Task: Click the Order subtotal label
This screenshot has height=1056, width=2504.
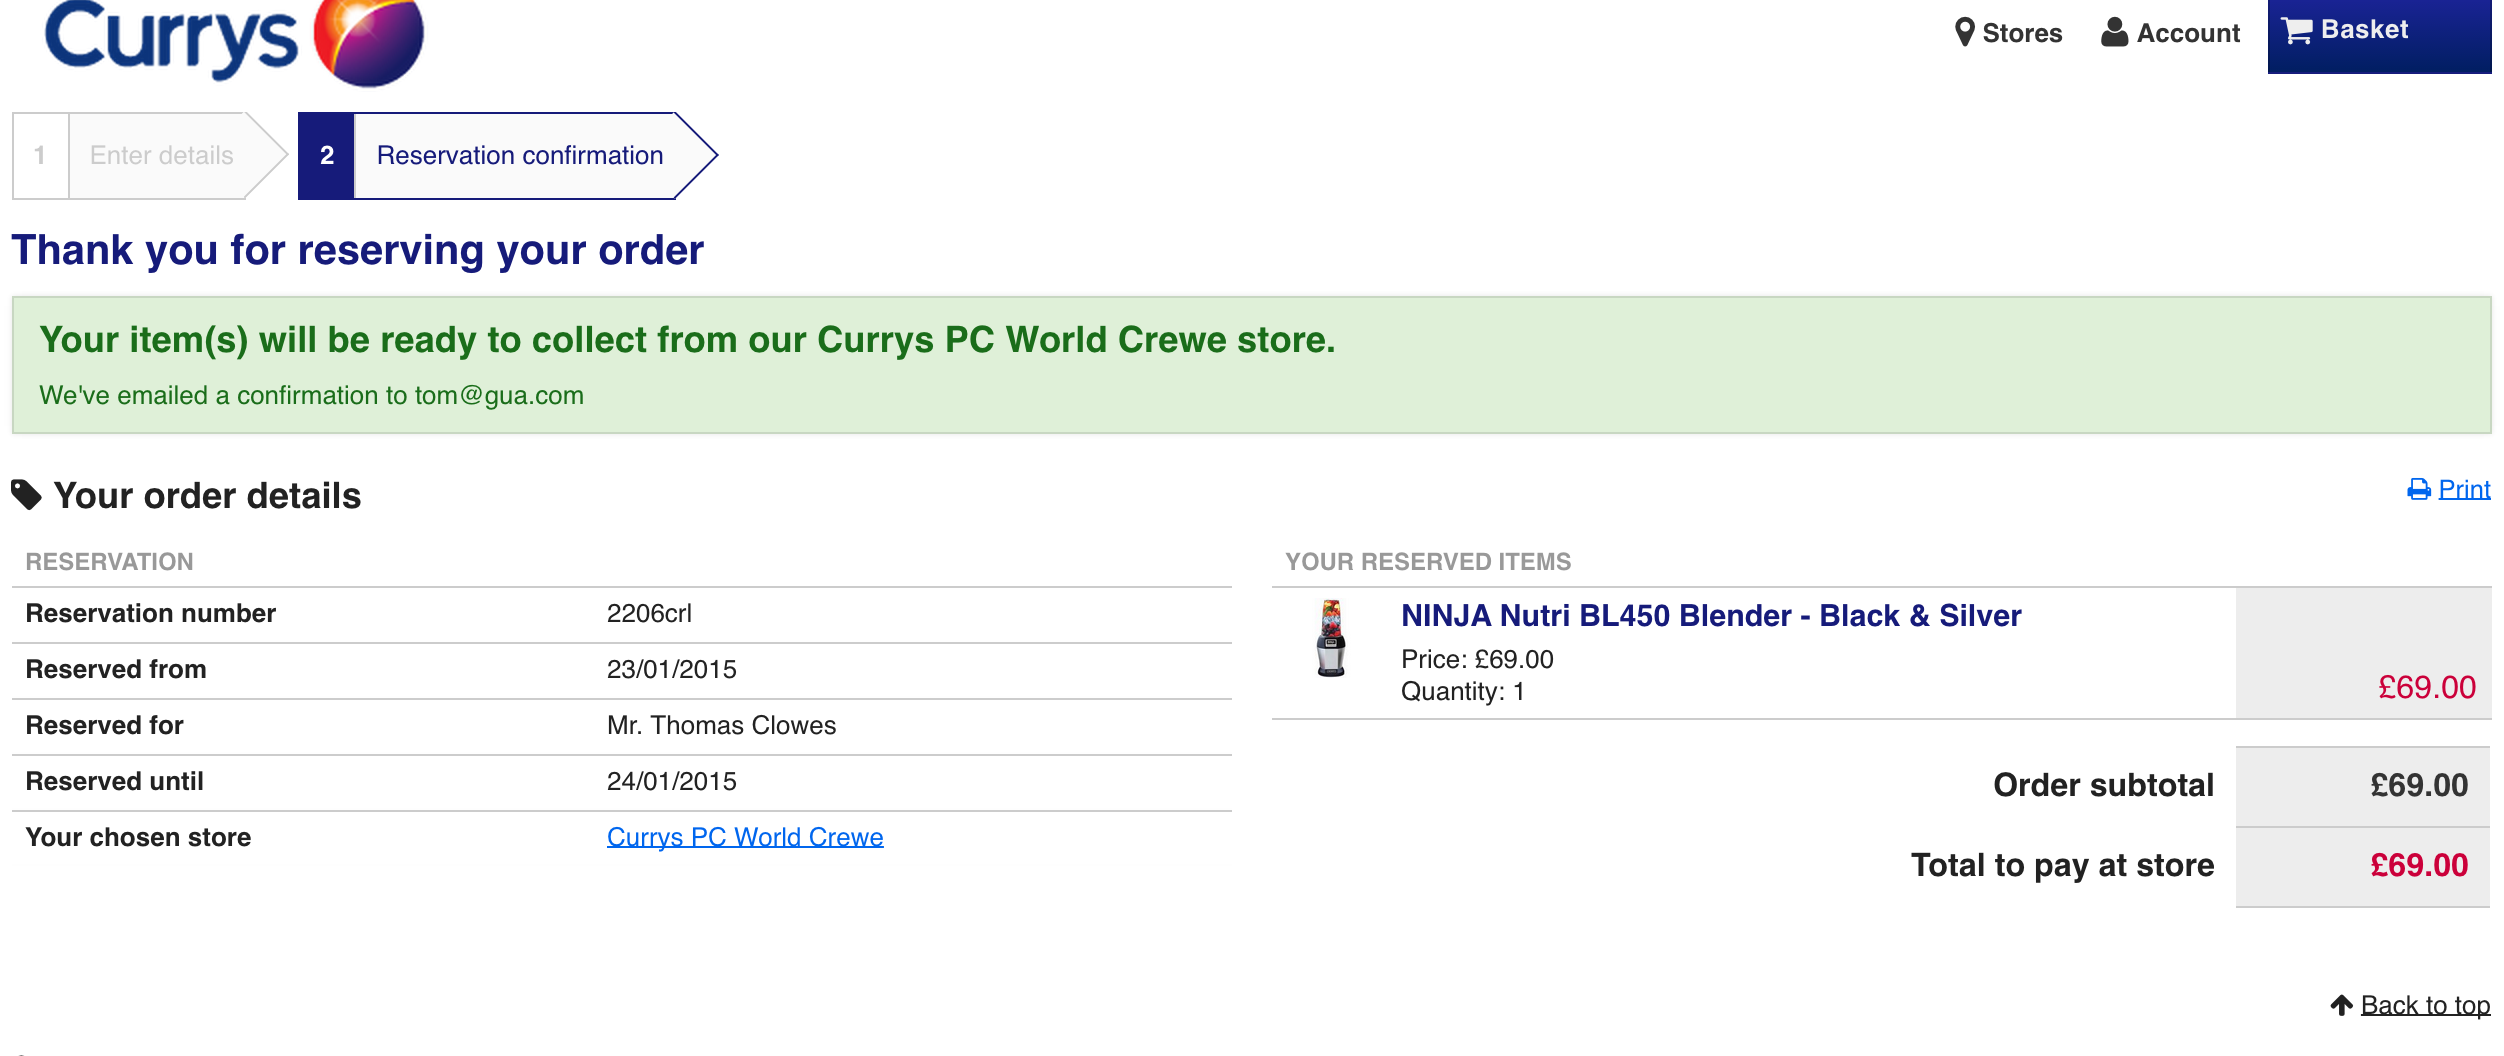Action: point(2103,785)
